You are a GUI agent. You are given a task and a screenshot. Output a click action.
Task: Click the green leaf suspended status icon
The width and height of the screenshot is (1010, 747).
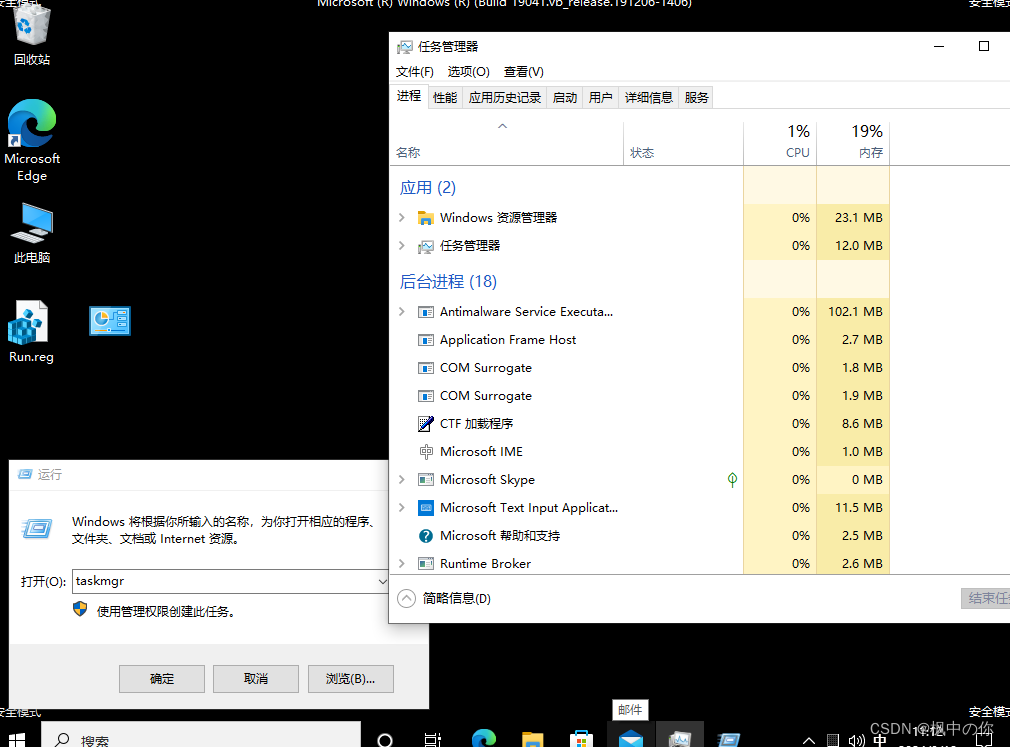pyautogui.click(x=732, y=480)
